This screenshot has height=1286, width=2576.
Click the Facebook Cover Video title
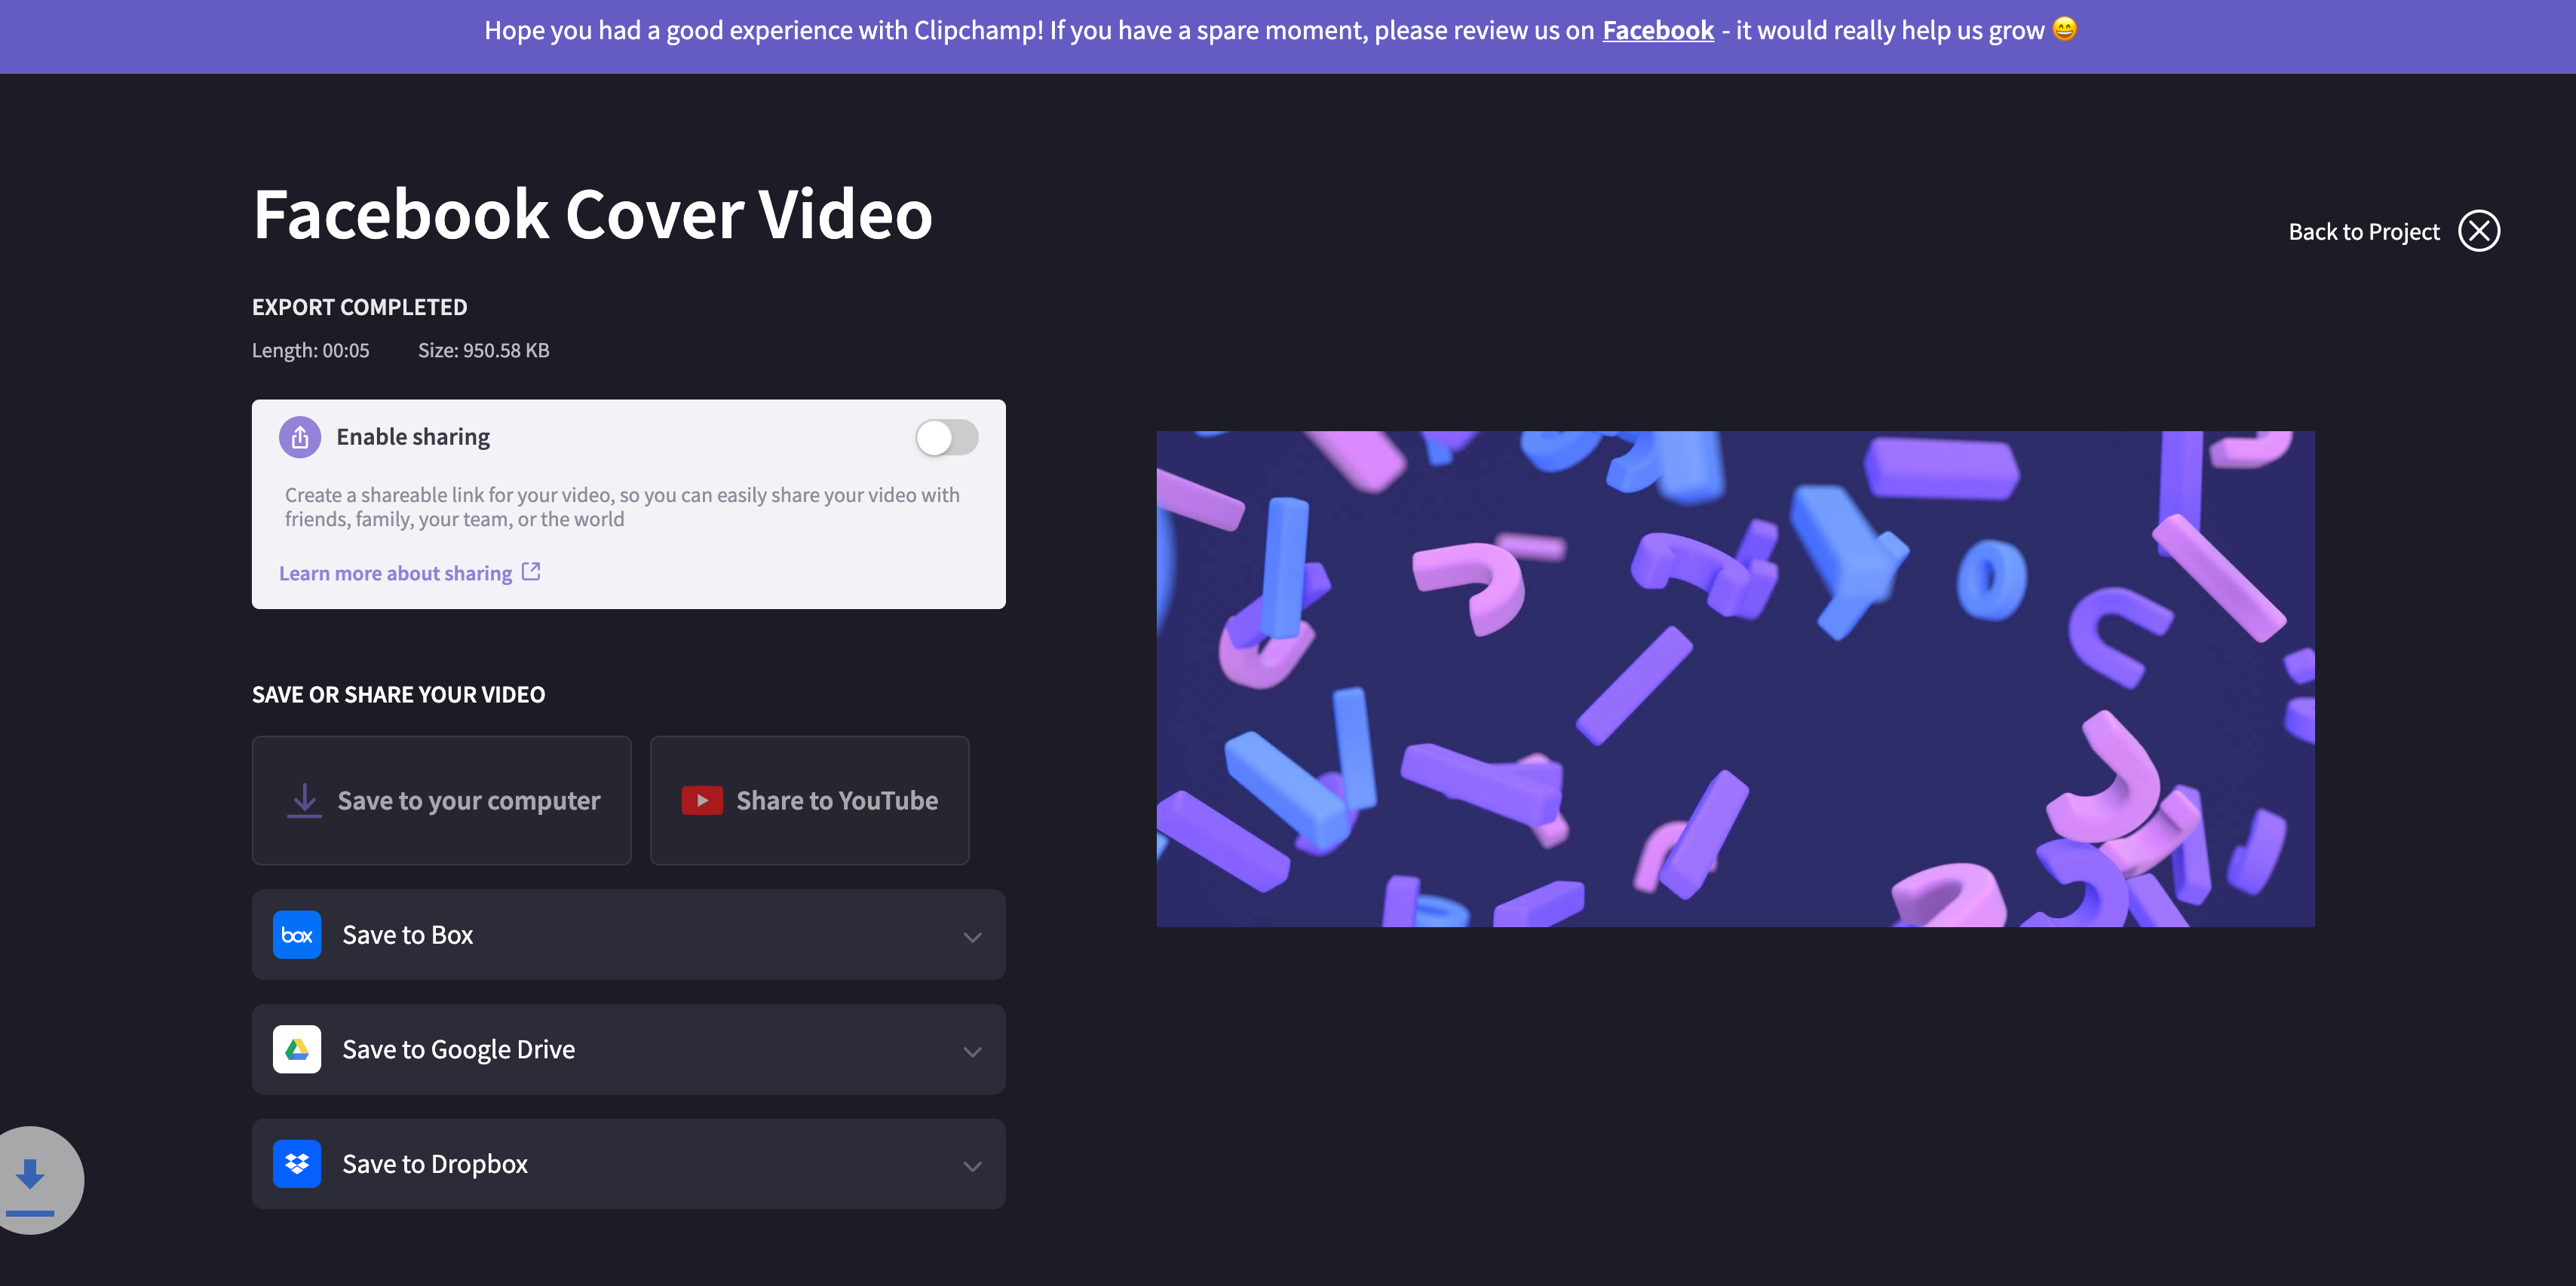tap(592, 214)
